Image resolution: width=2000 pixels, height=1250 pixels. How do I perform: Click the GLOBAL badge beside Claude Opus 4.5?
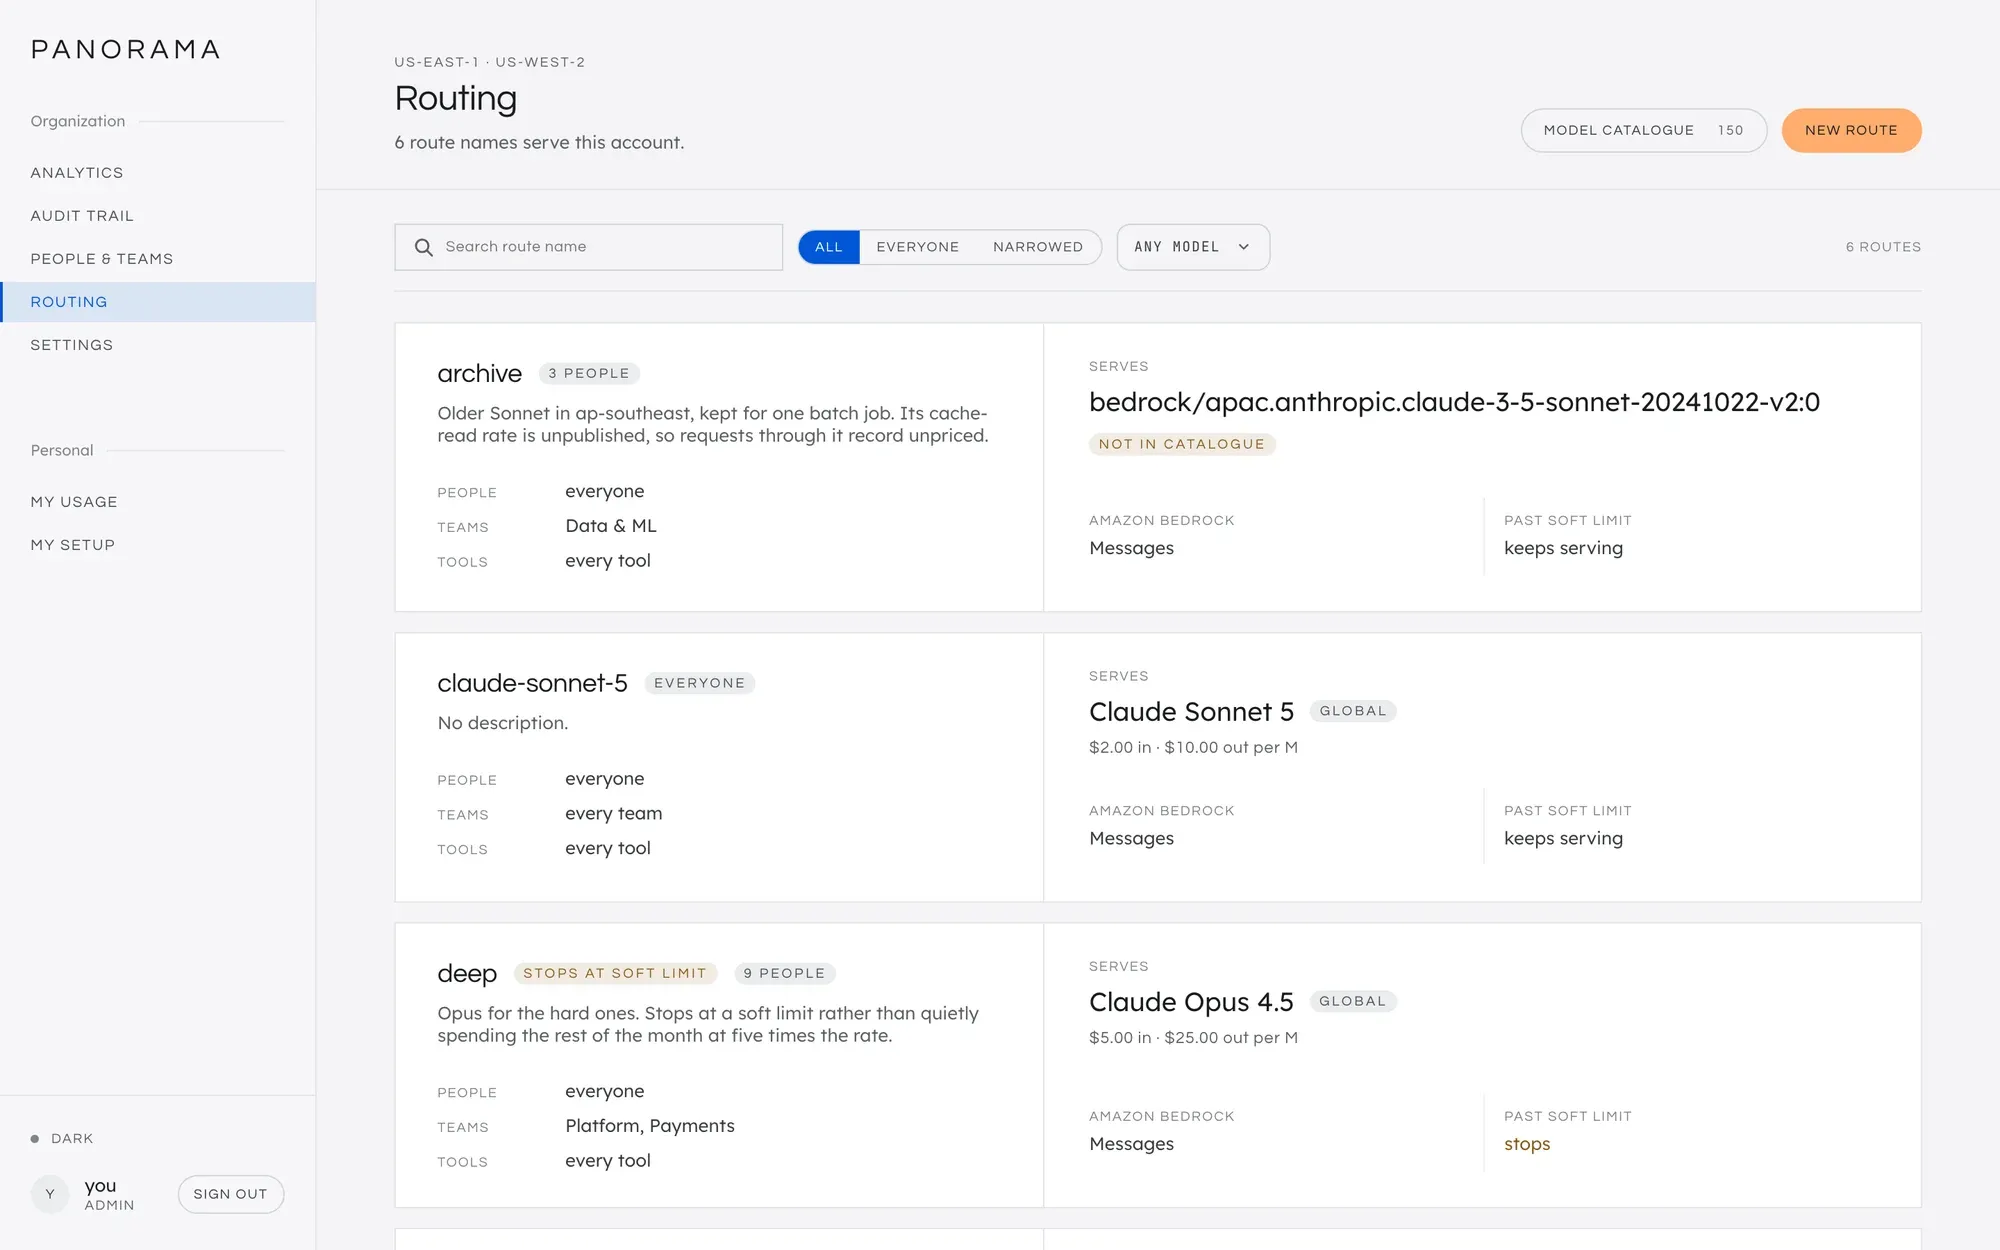[x=1353, y=1001]
